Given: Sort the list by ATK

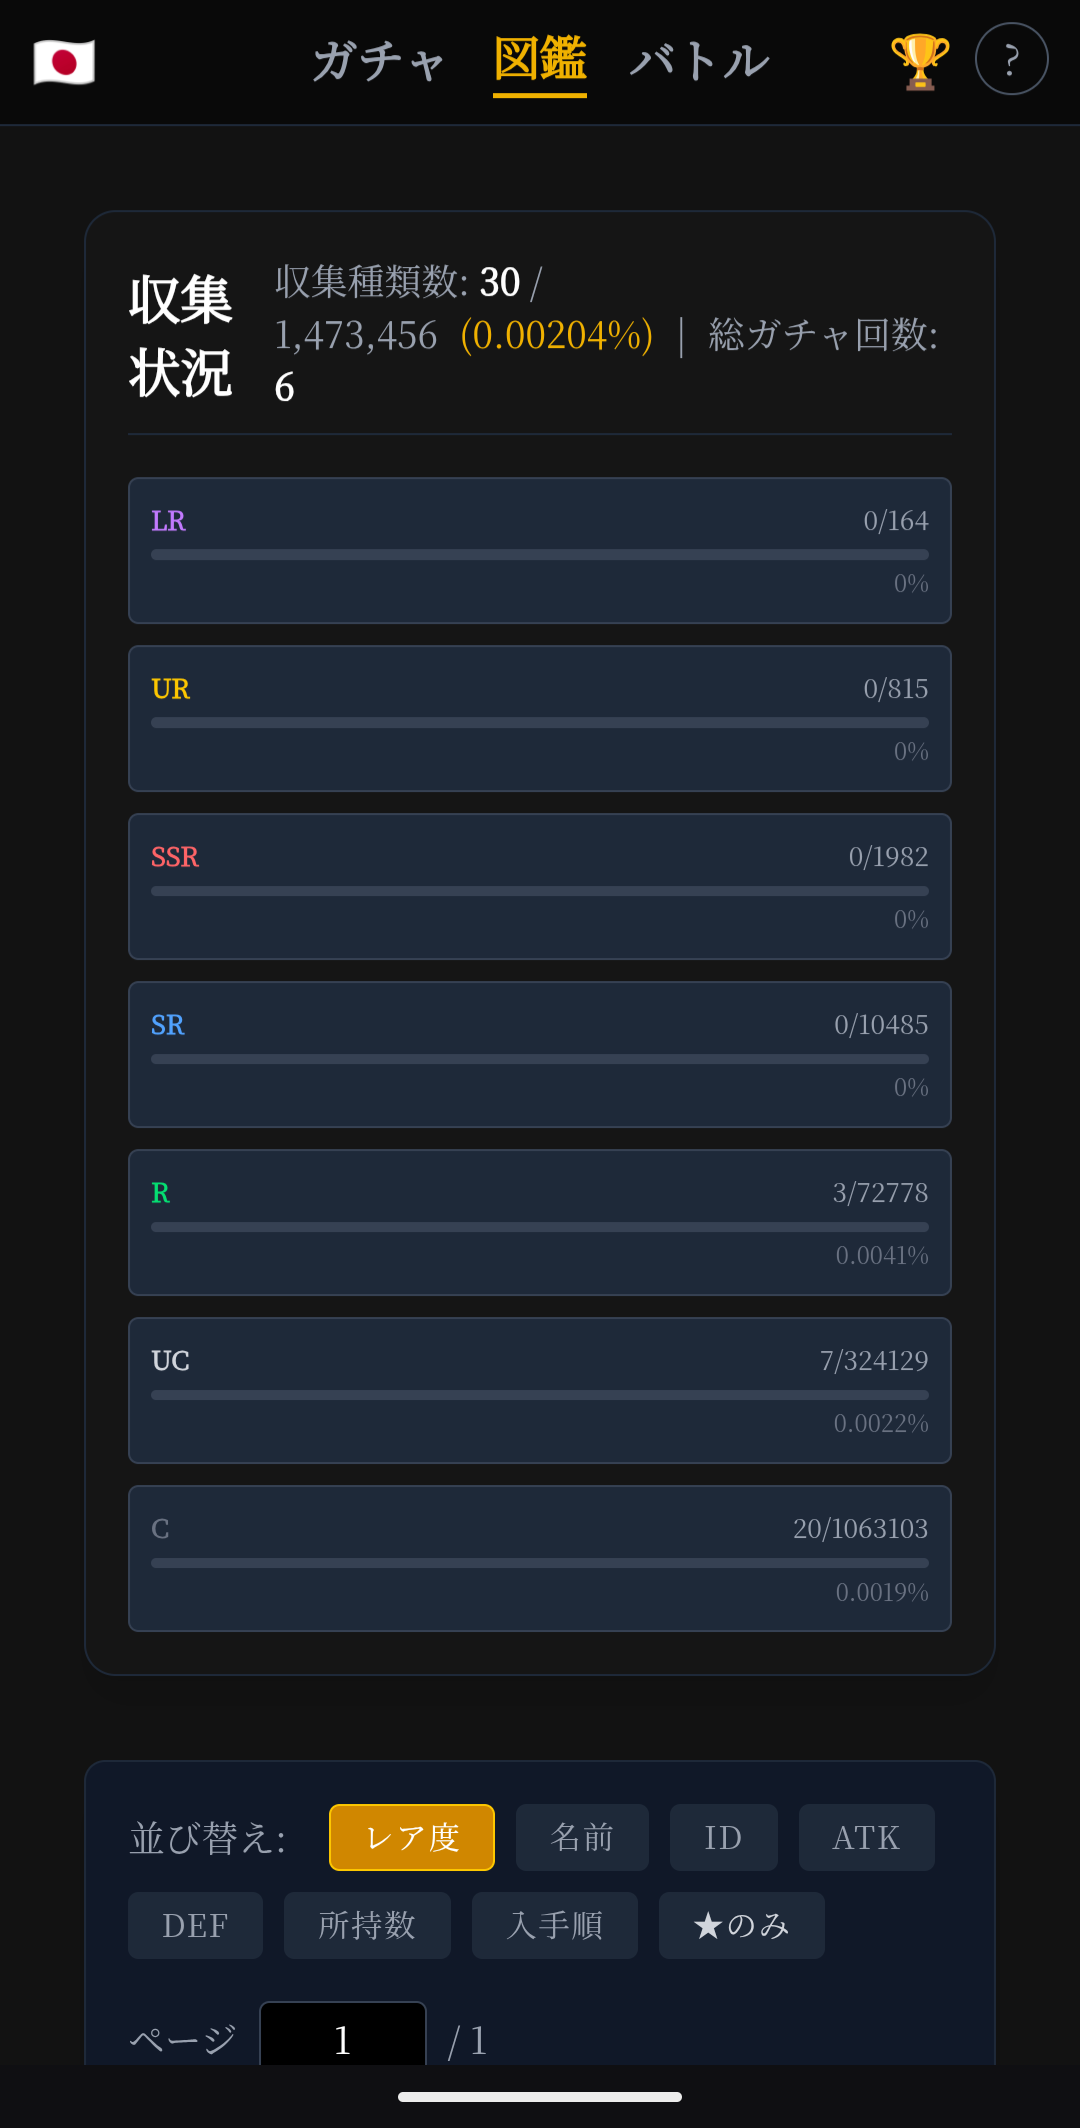Looking at the screenshot, I should [x=866, y=1837].
